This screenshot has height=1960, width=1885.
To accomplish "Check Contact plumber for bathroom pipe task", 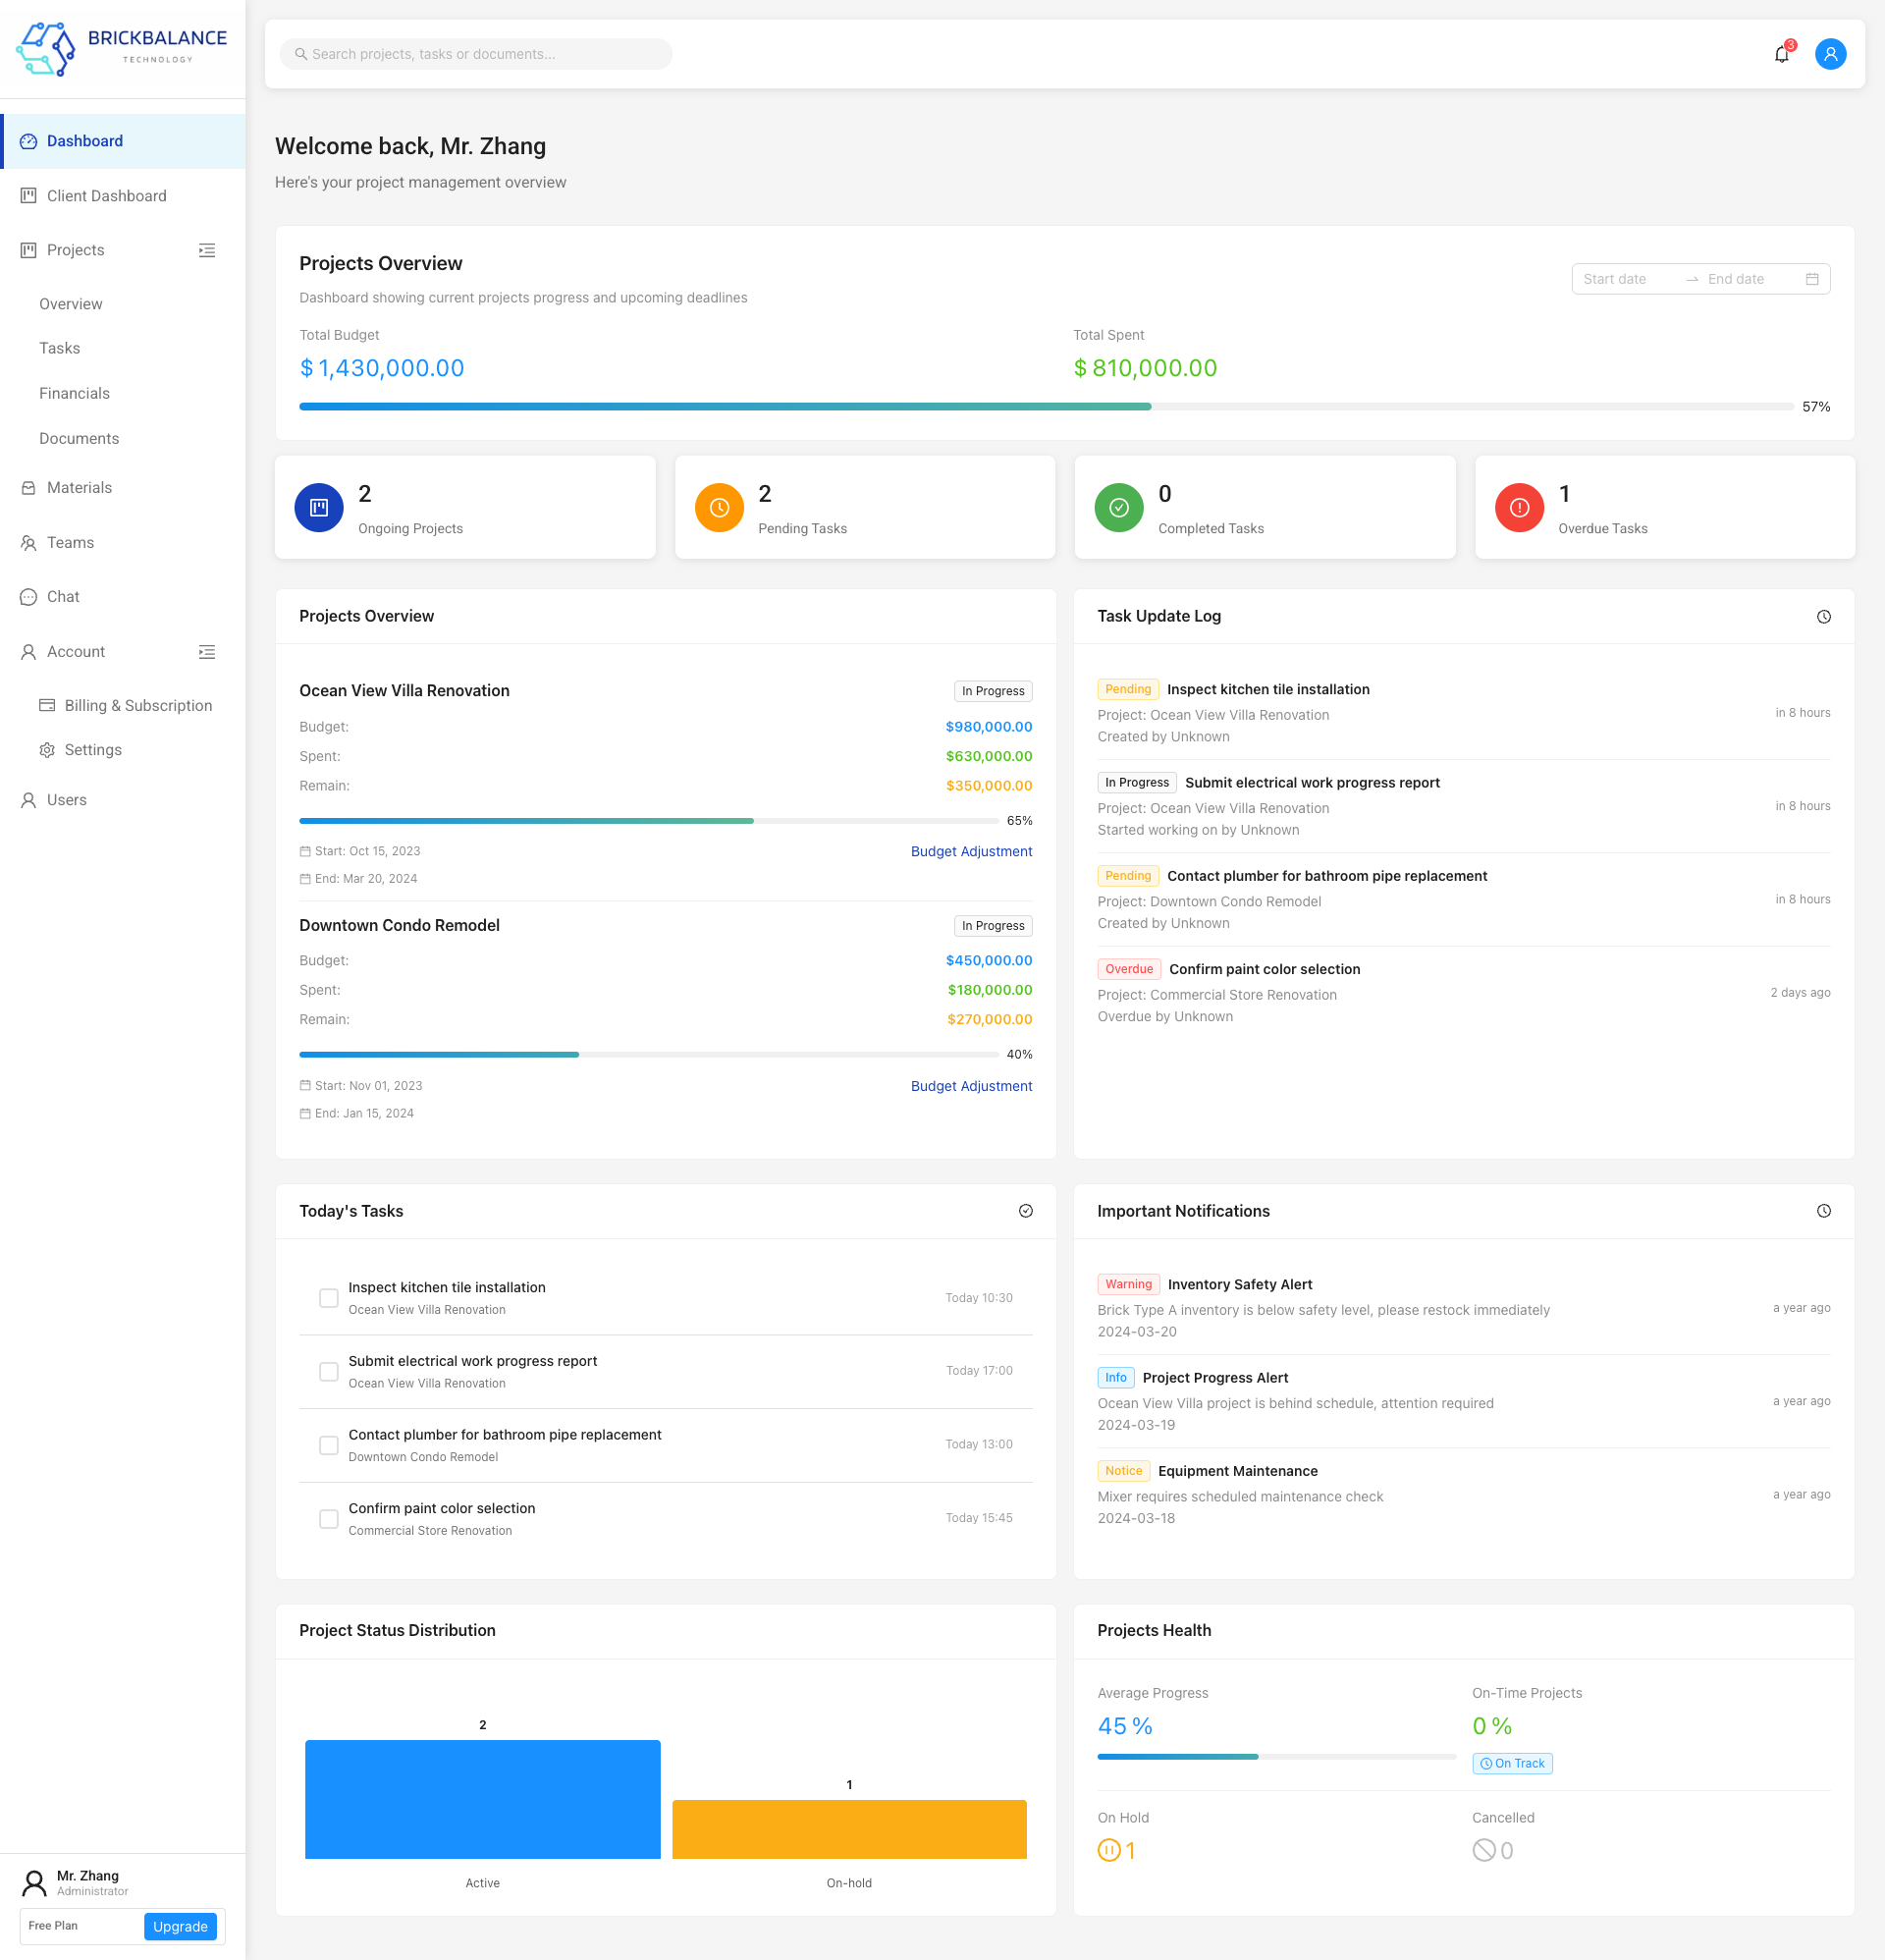I will pos(328,1445).
